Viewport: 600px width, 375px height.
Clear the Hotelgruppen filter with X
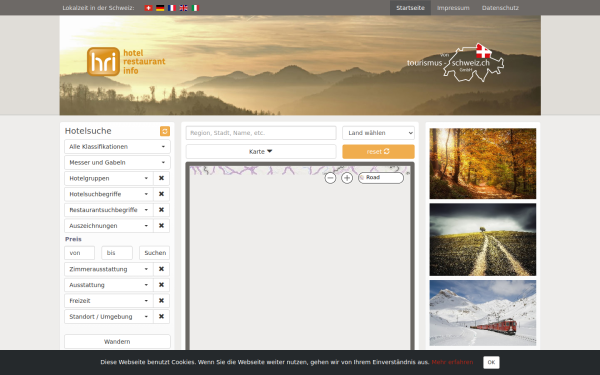coord(161,178)
